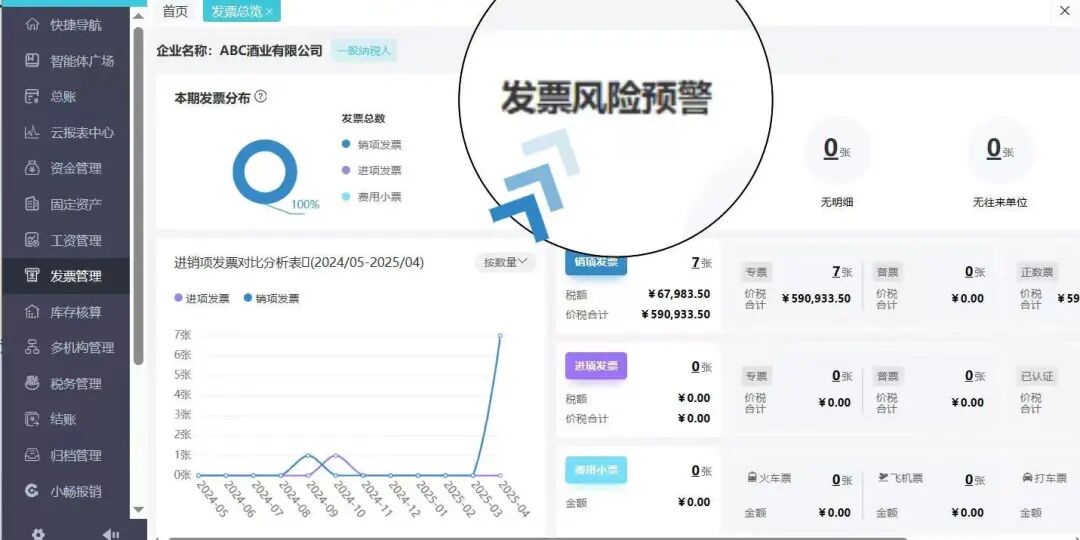The height and width of the screenshot is (540, 1080).
Task: Click the 已认证 label
Action: [x=1037, y=376]
